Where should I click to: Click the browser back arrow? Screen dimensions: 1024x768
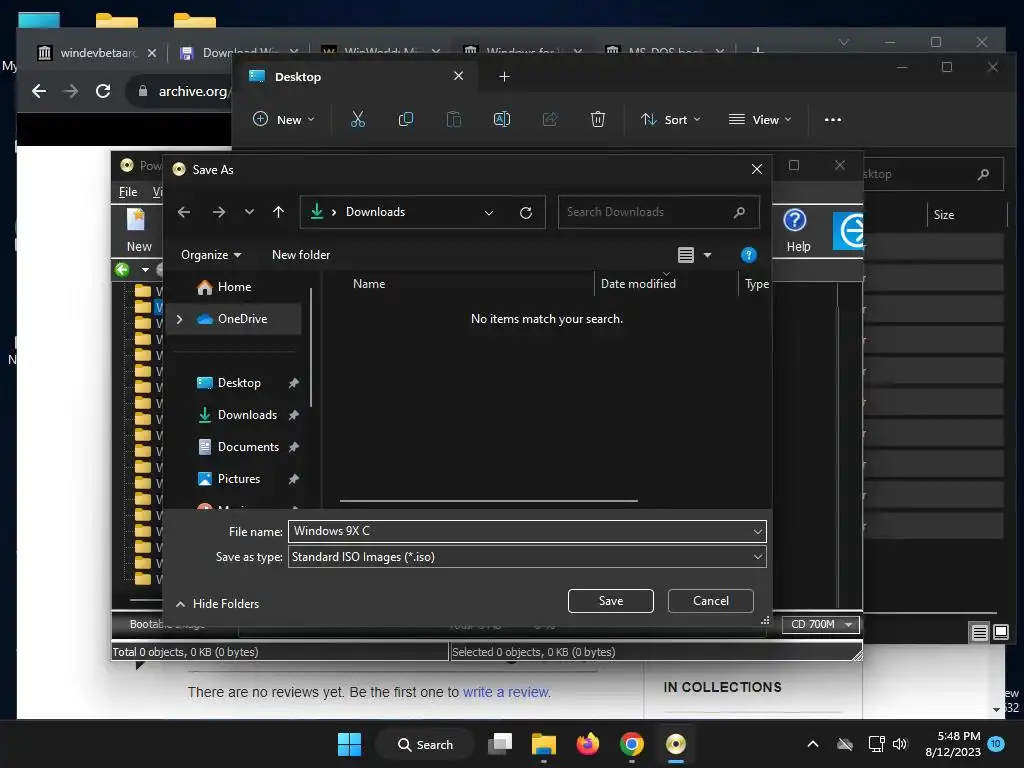tap(39, 91)
